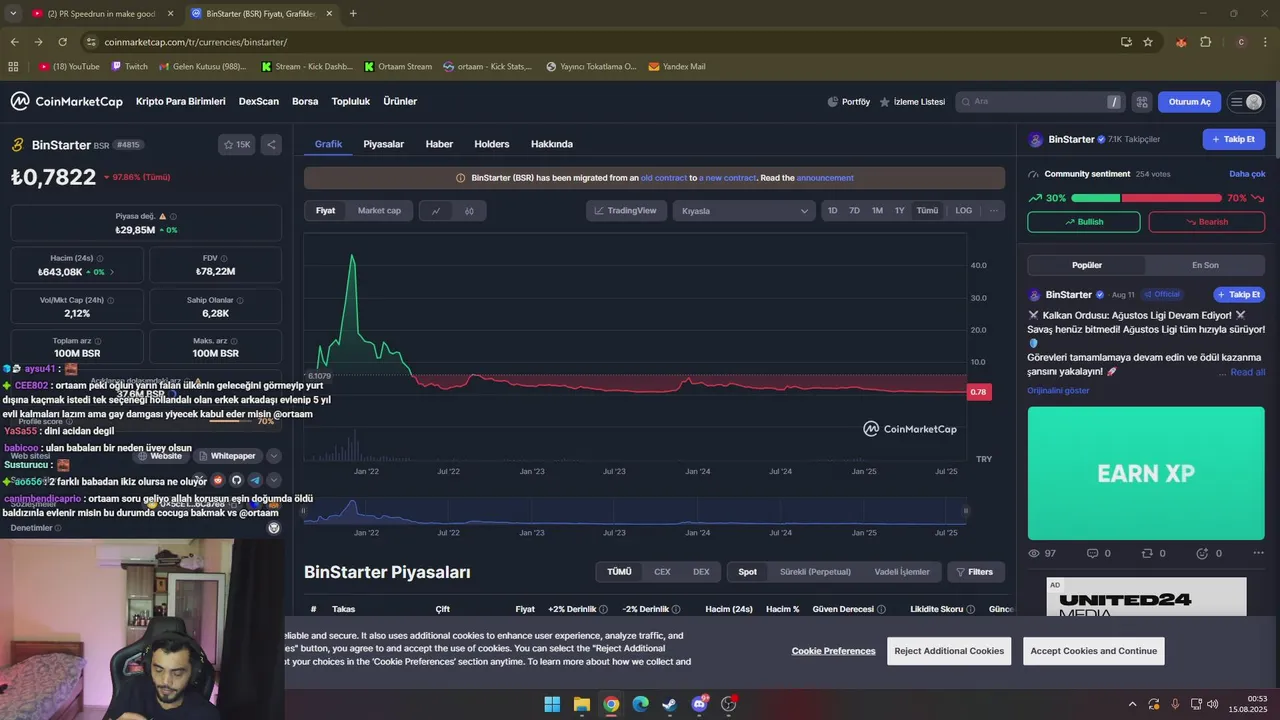Click left handle of chart range navigator
Image resolution: width=1280 pixels, height=720 pixels.
click(x=303, y=511)
